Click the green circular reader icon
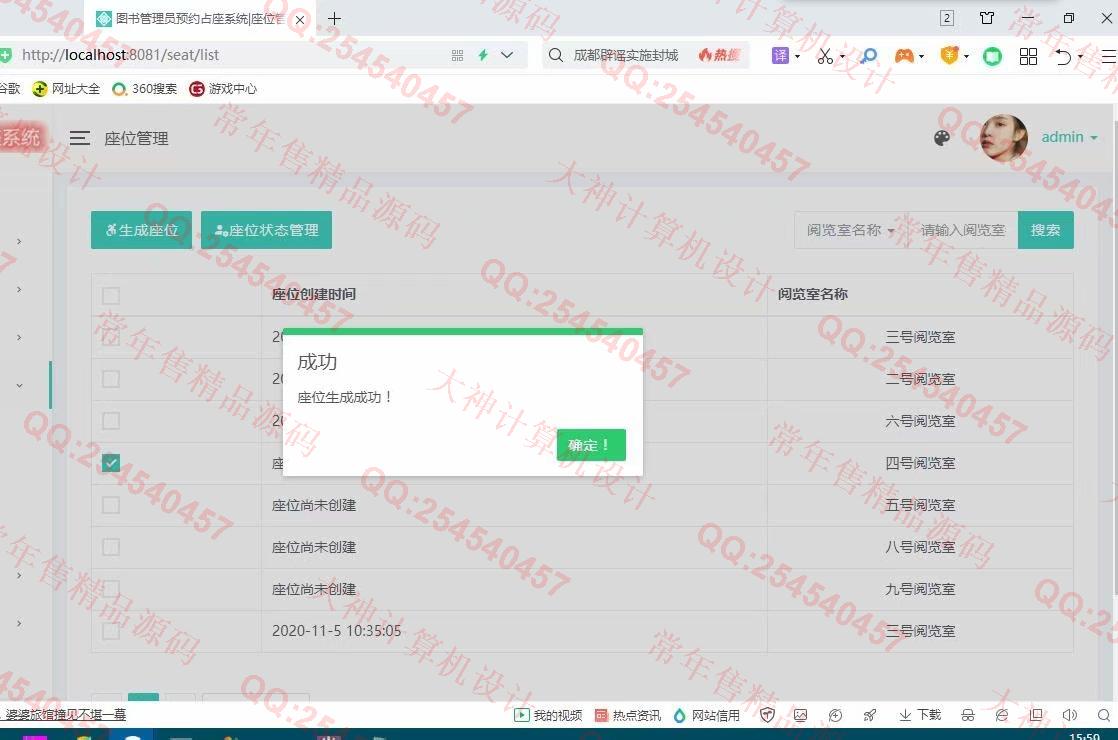The width and height of the screenshot is (1118, 740). tap(993, 56)
